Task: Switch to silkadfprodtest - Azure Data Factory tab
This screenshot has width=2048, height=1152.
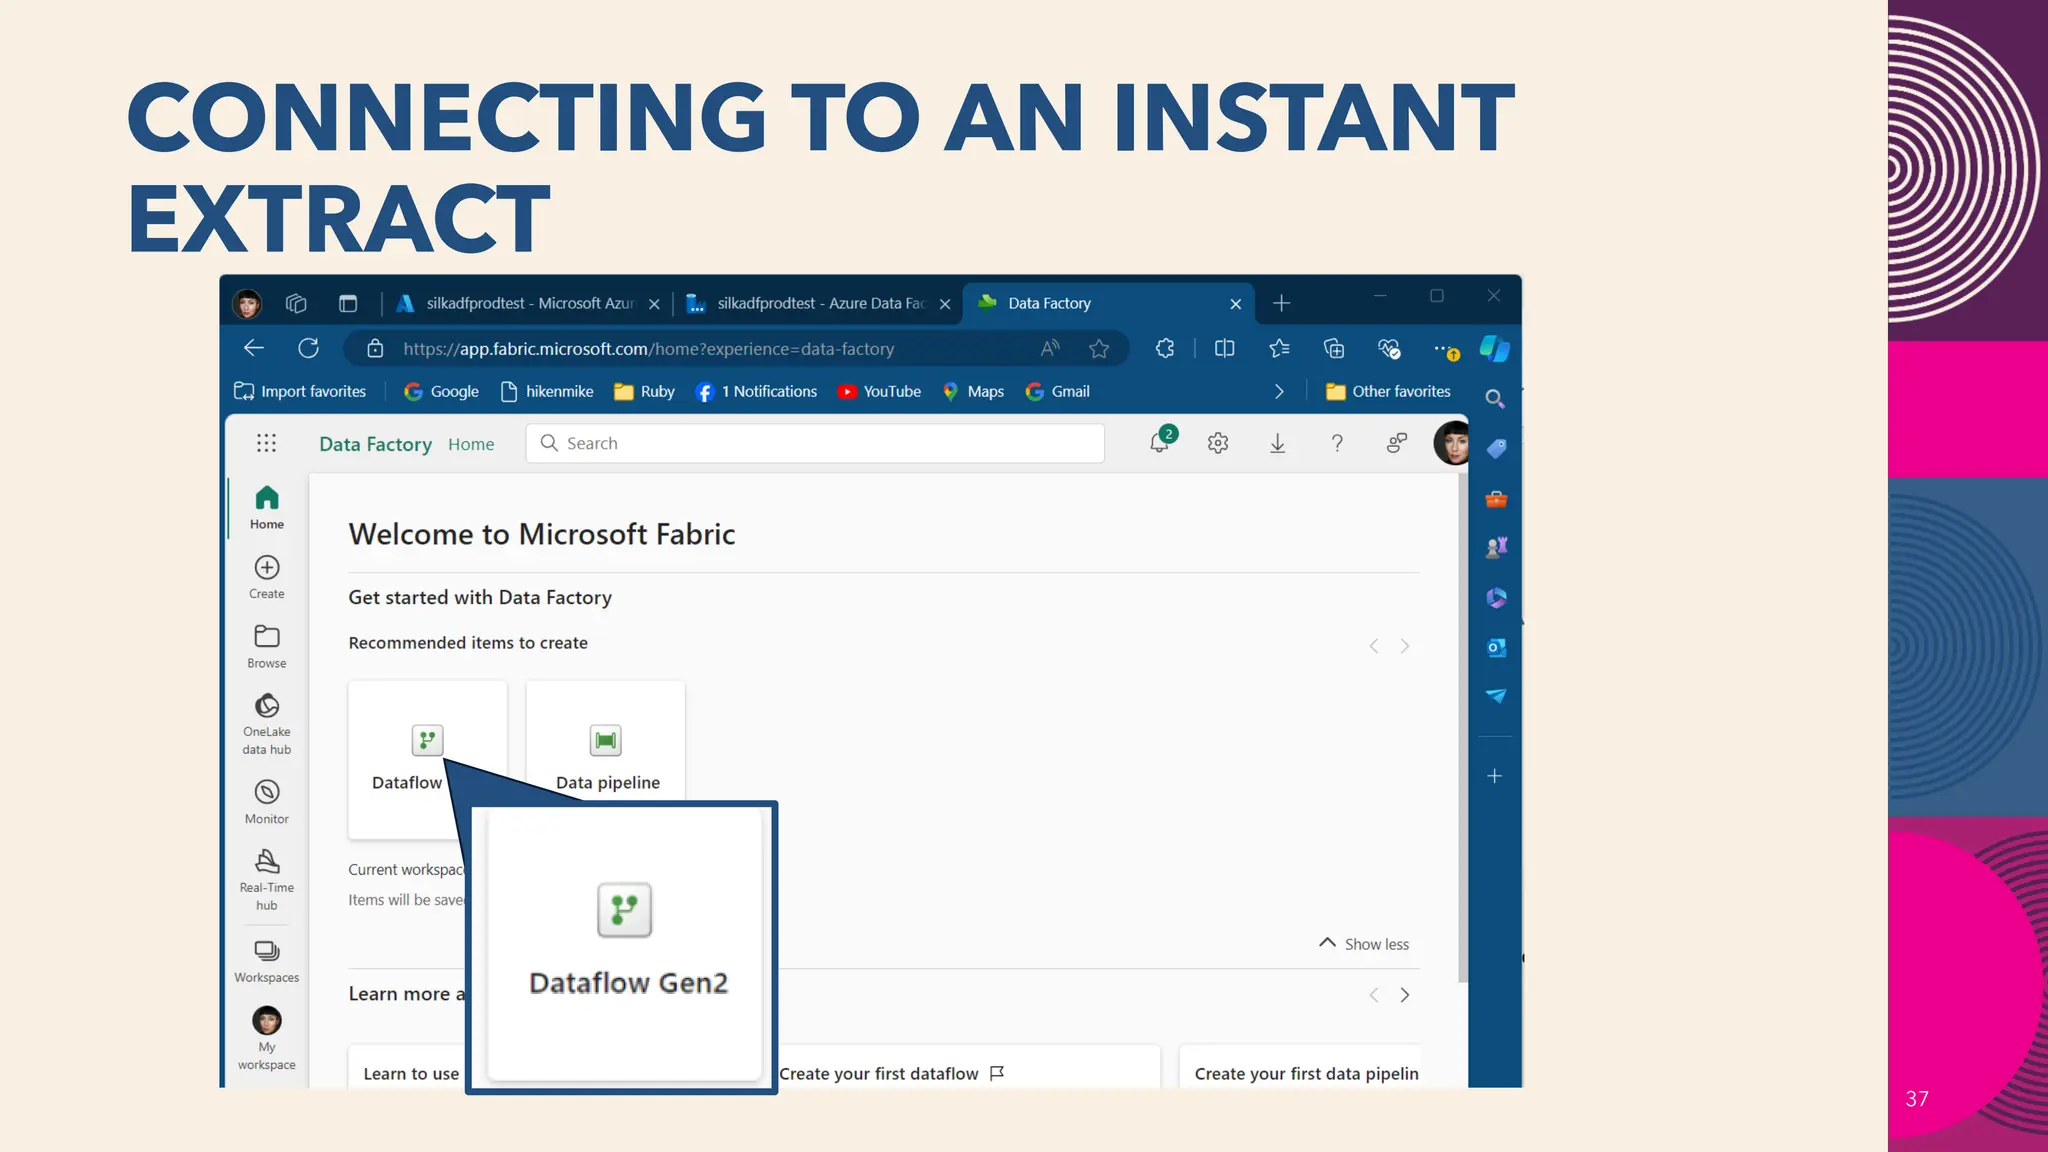Action: pyautogui.click(x=818, y=303)
